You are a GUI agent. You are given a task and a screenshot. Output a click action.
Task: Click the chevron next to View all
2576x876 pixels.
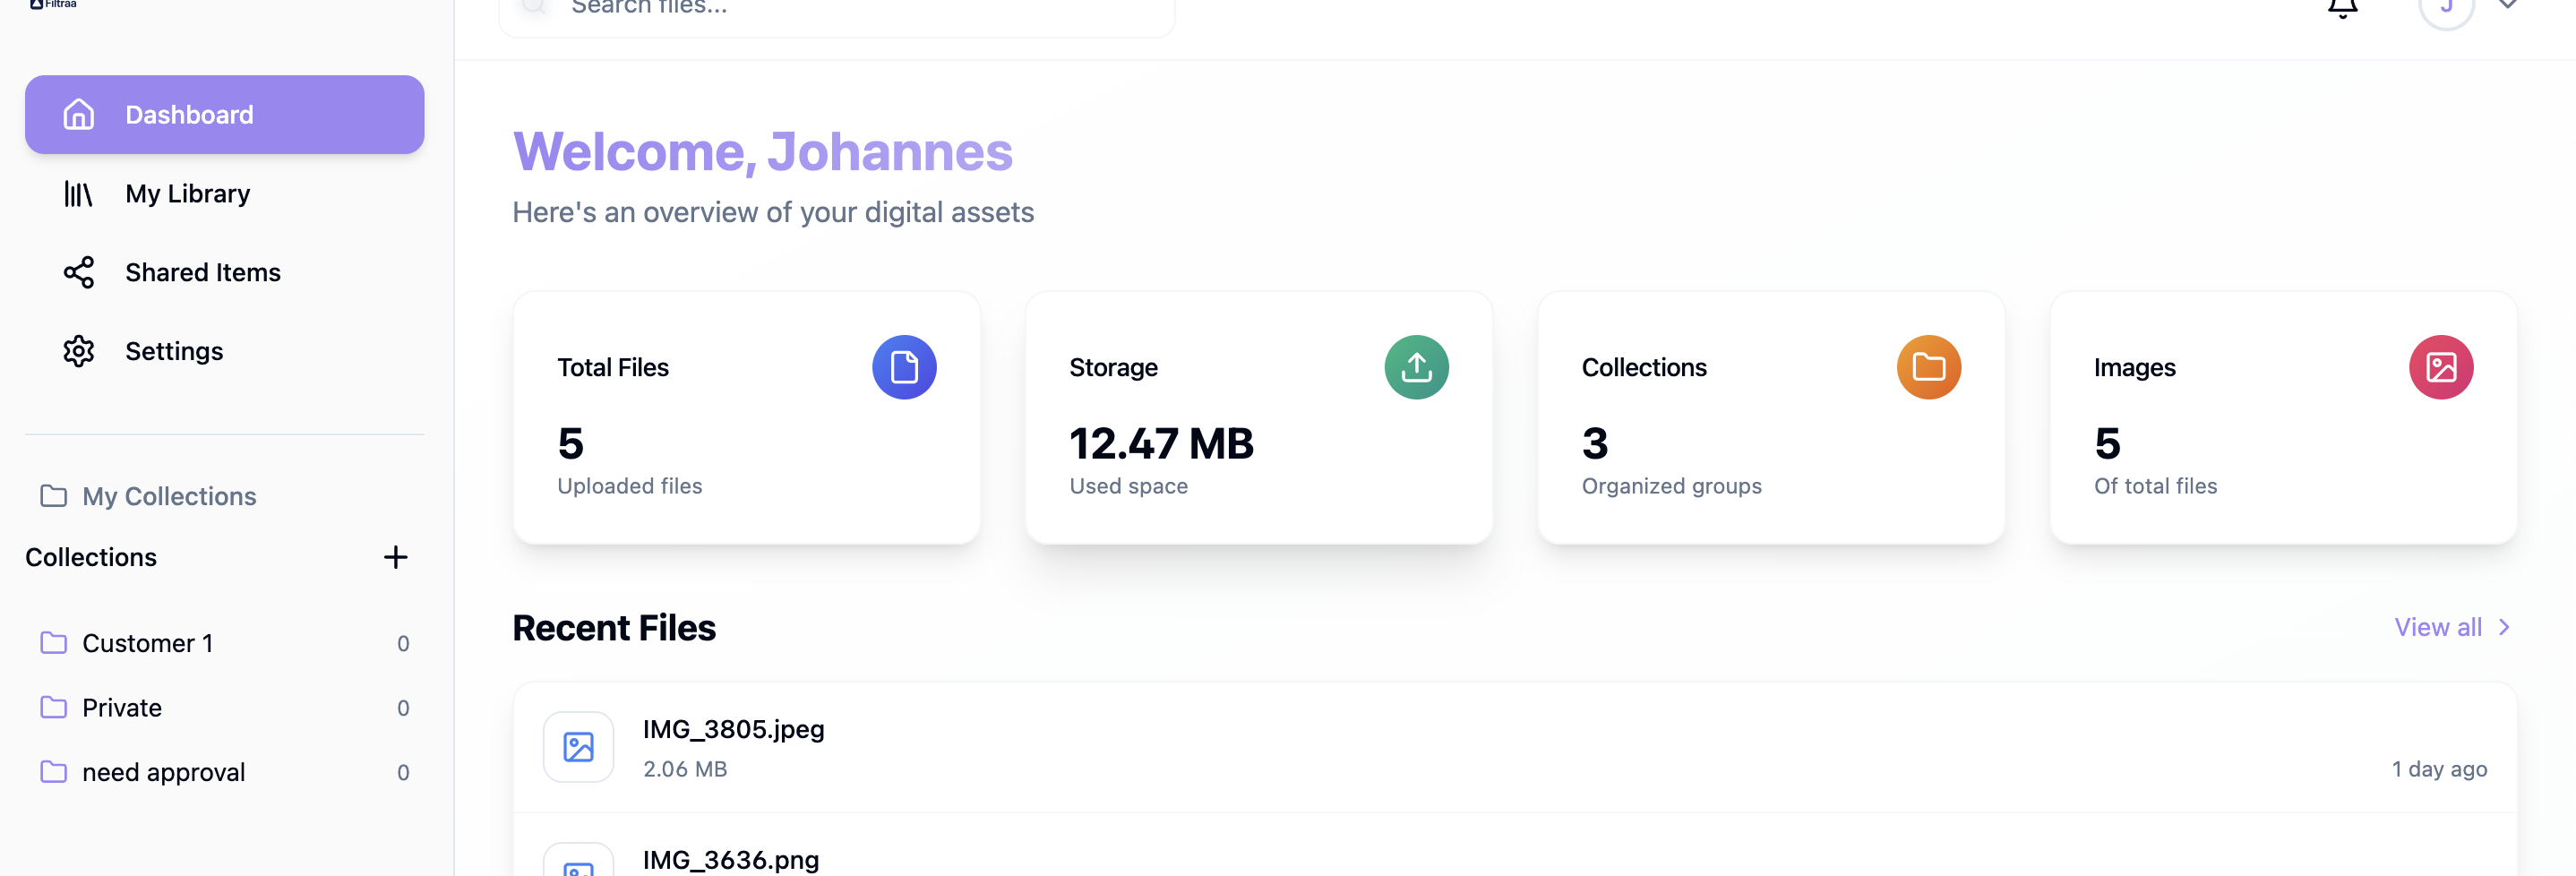[2504, 627]
